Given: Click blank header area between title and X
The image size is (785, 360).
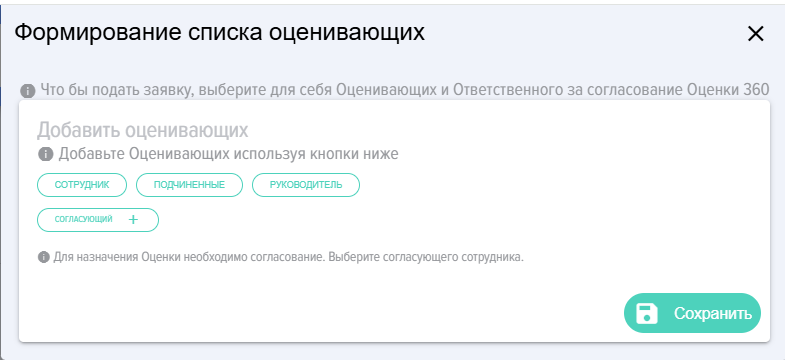Looking at the screenshot, I should coord(586,34).
